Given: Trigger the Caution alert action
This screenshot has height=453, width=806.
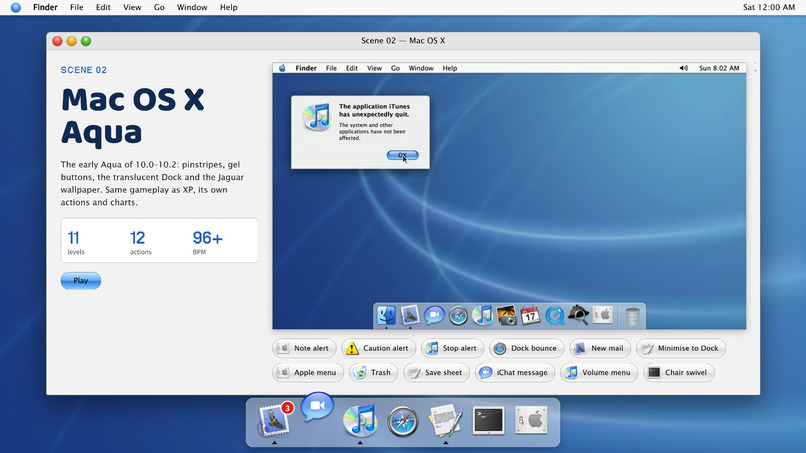Looking at the screenshot, I should point(378,348).
